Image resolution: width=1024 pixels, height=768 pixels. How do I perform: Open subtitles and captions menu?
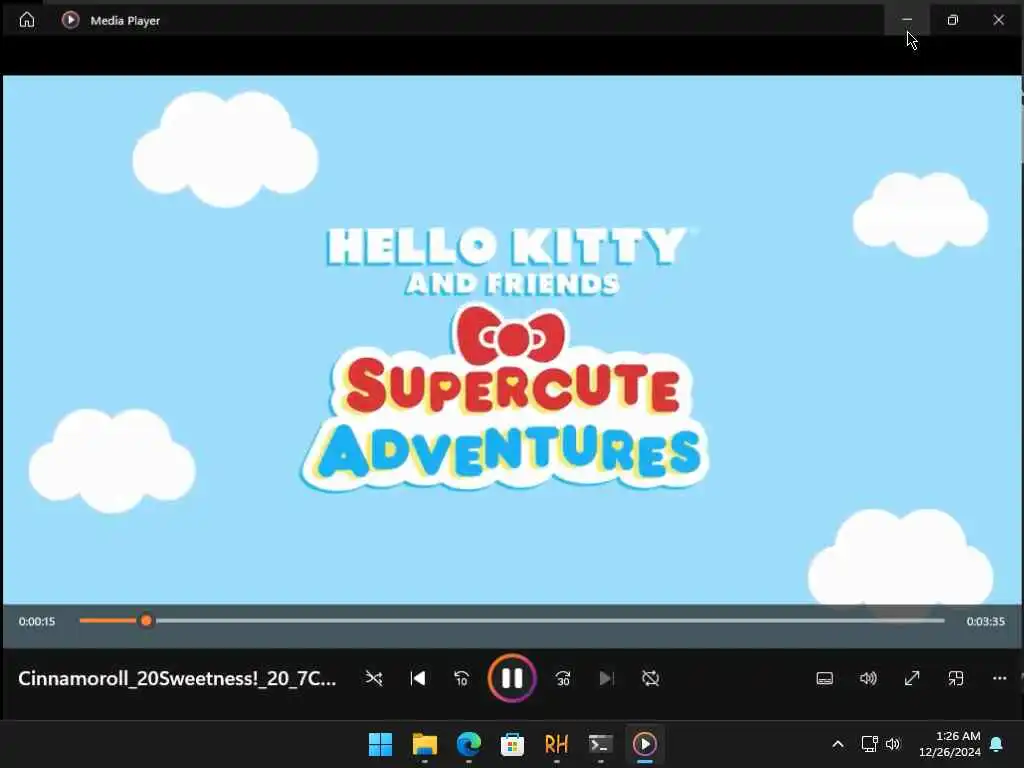(x=825, y=679)
